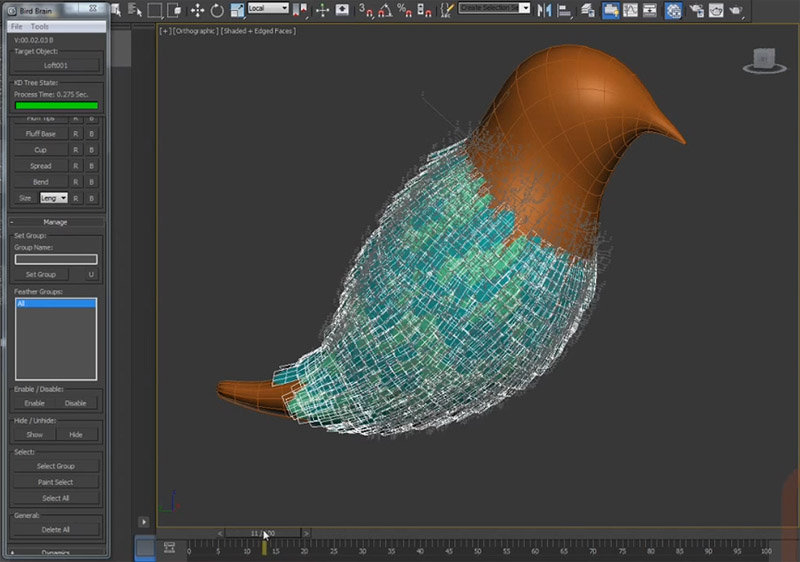
Task: Click the Rectangular Selection Region icon
Action: click(155, 10)
